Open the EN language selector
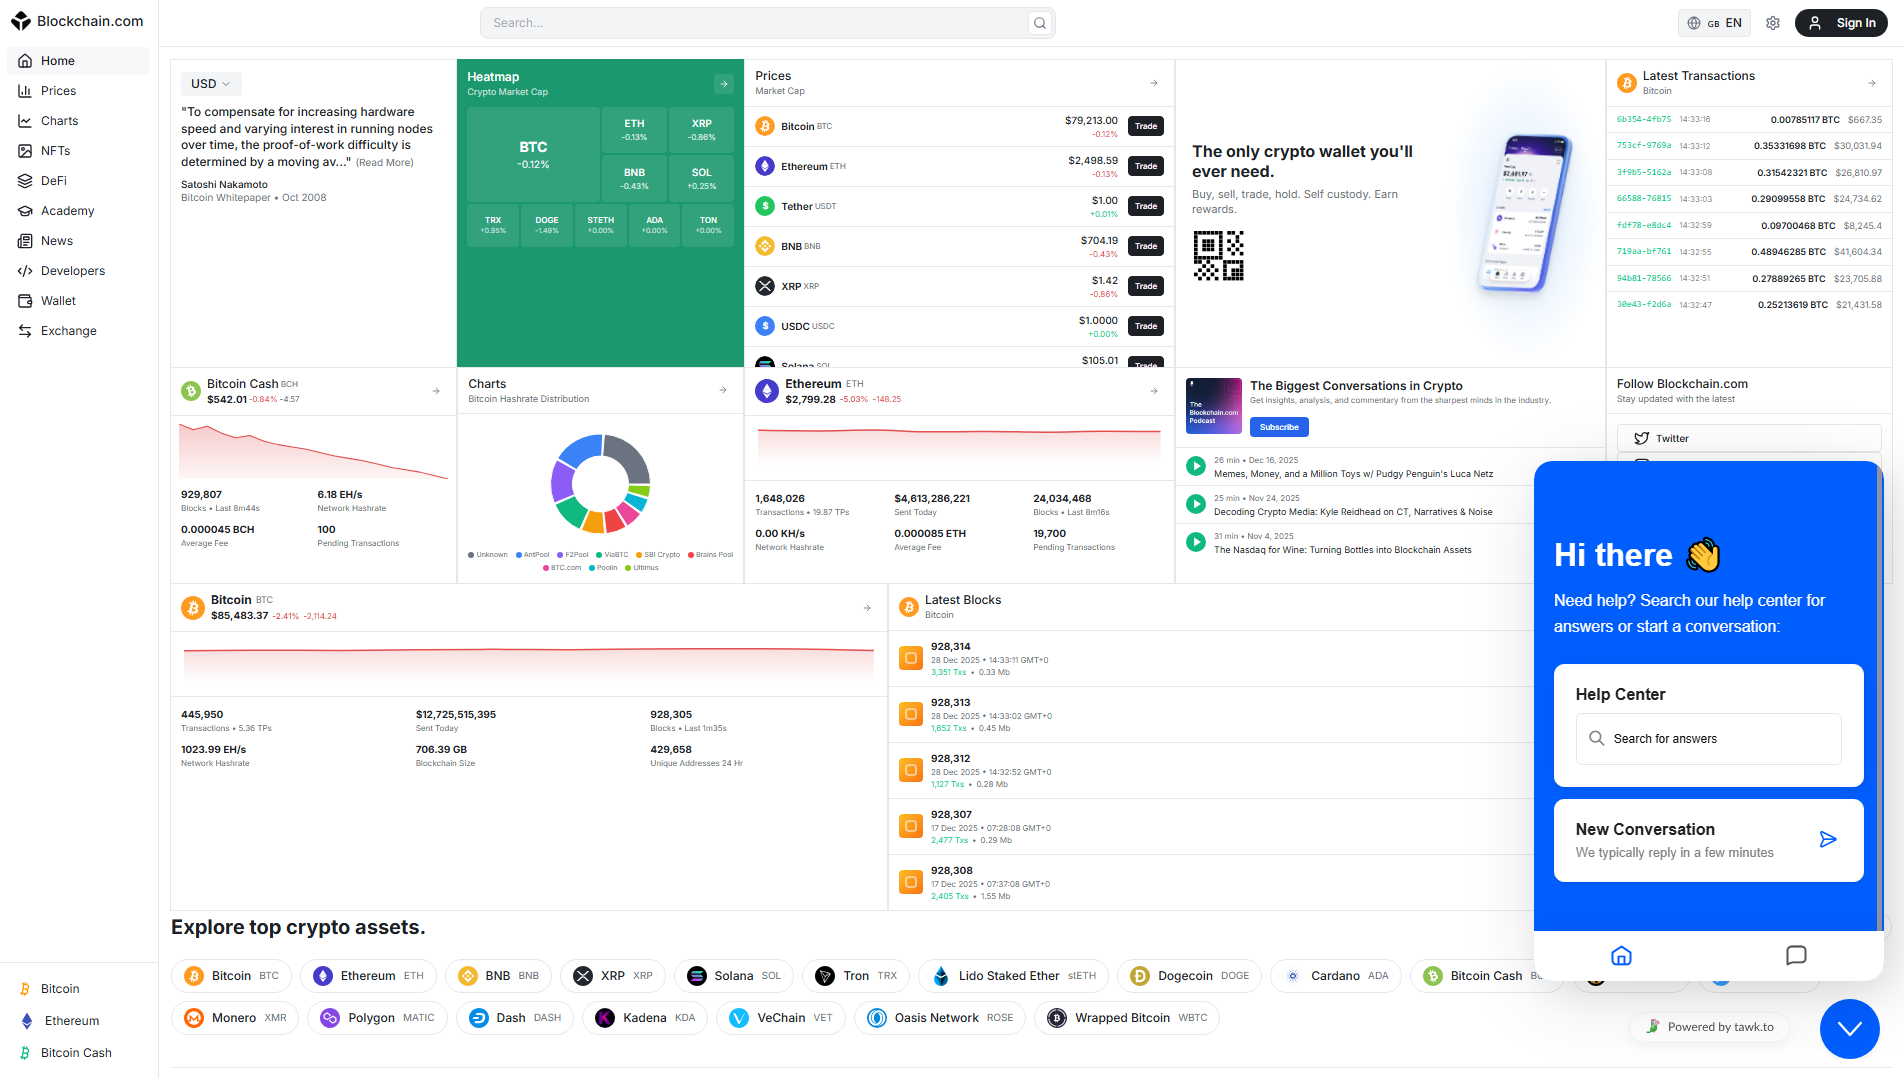Viewport: 1904px width, 1078px height. tap(1714, 23)
